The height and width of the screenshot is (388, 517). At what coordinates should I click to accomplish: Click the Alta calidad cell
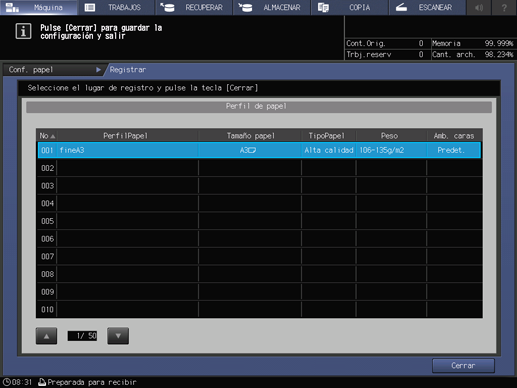(329, 150)
